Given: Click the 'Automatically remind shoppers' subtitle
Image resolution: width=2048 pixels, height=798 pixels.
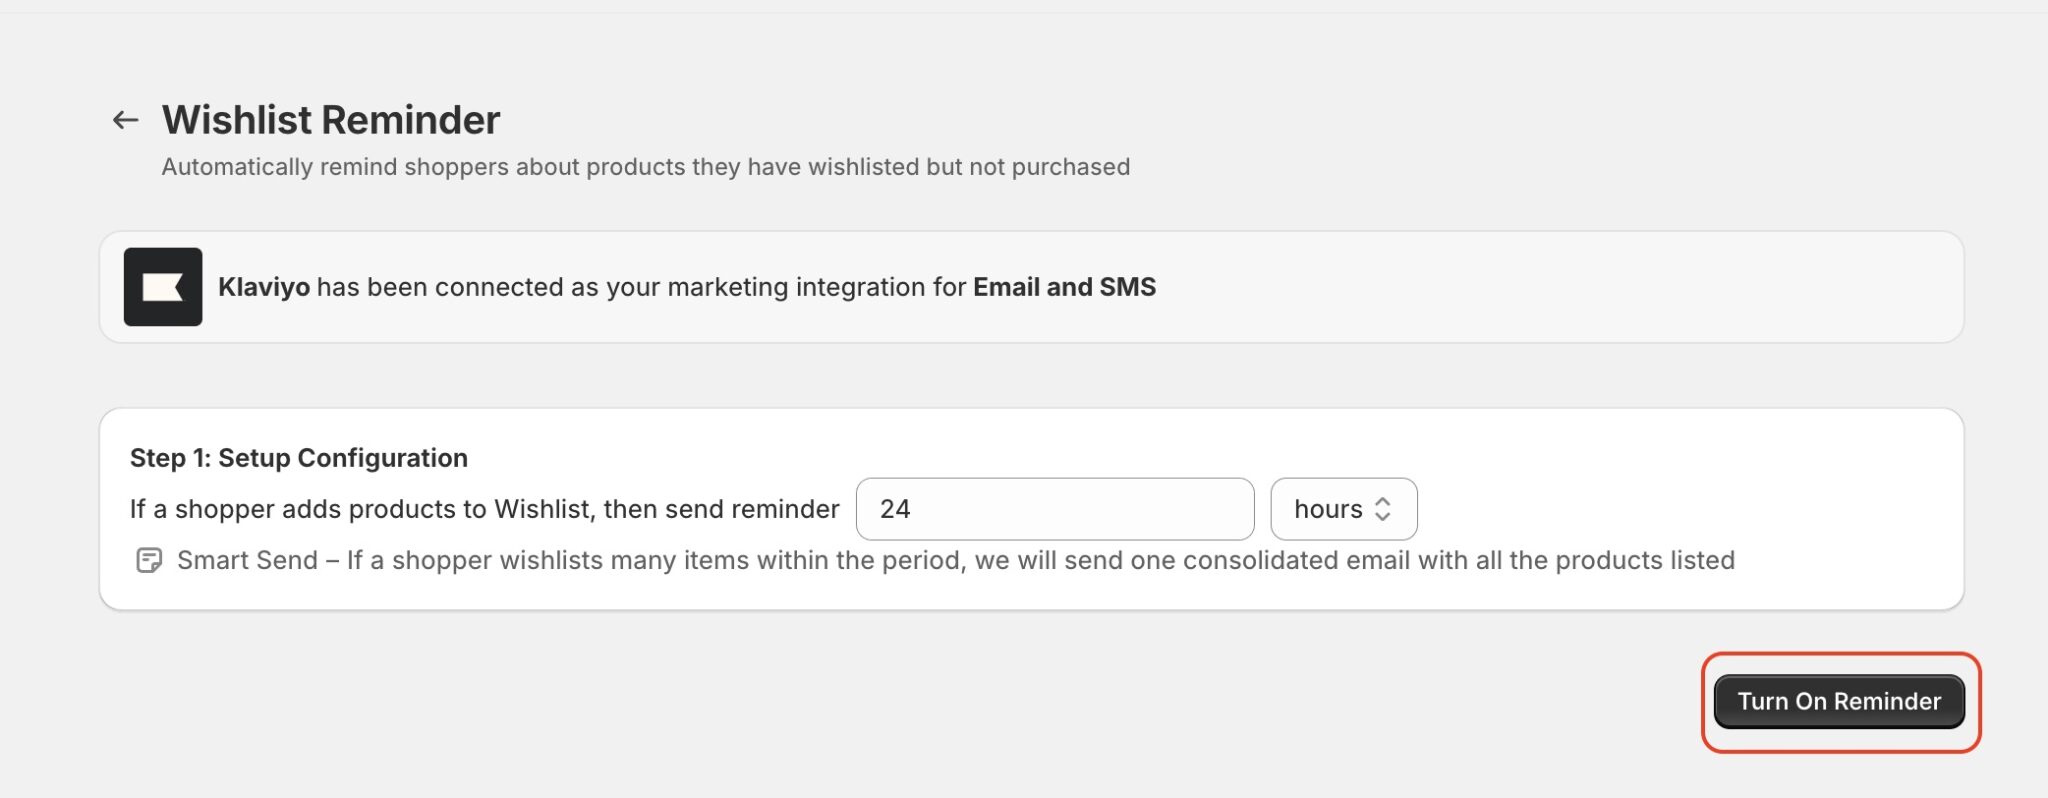Looking at the screenshot, I should pyautogui.click(x=646, y=167).
